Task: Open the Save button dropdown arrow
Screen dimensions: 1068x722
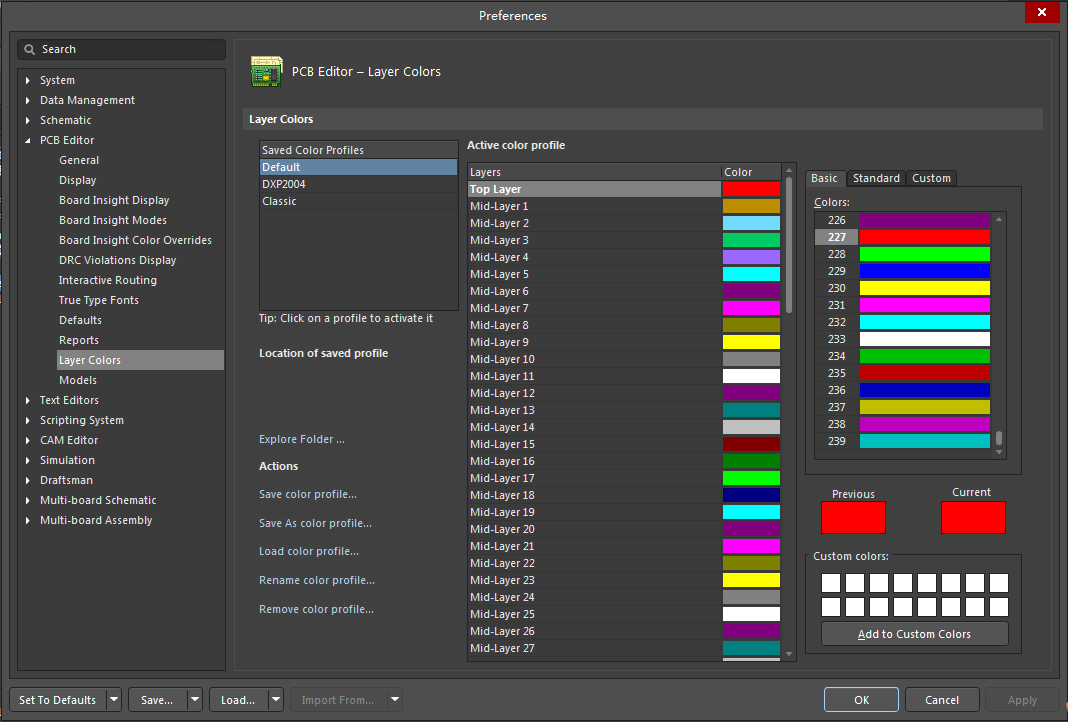Action: (192, 699)
